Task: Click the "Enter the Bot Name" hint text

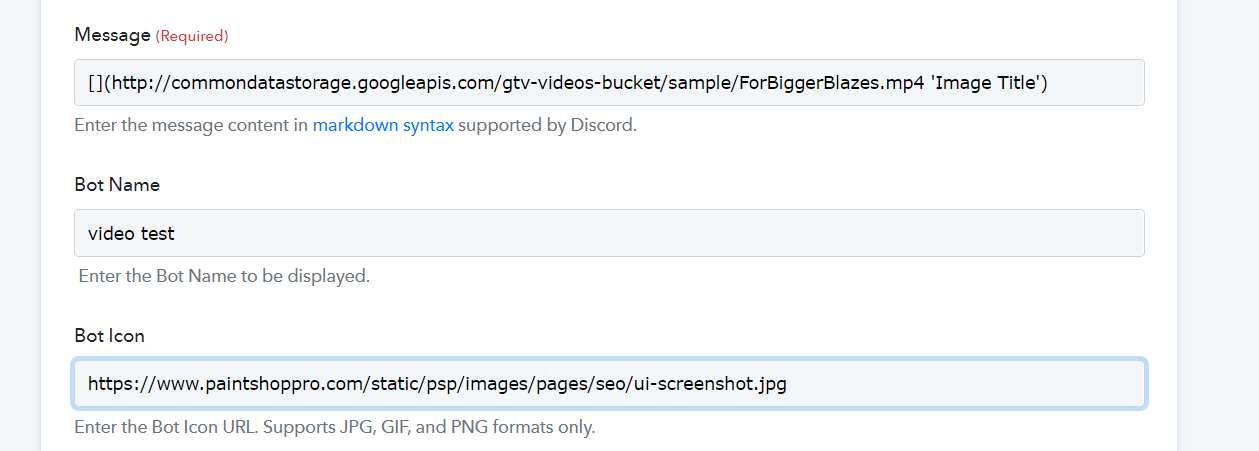Action: point(224,276)
